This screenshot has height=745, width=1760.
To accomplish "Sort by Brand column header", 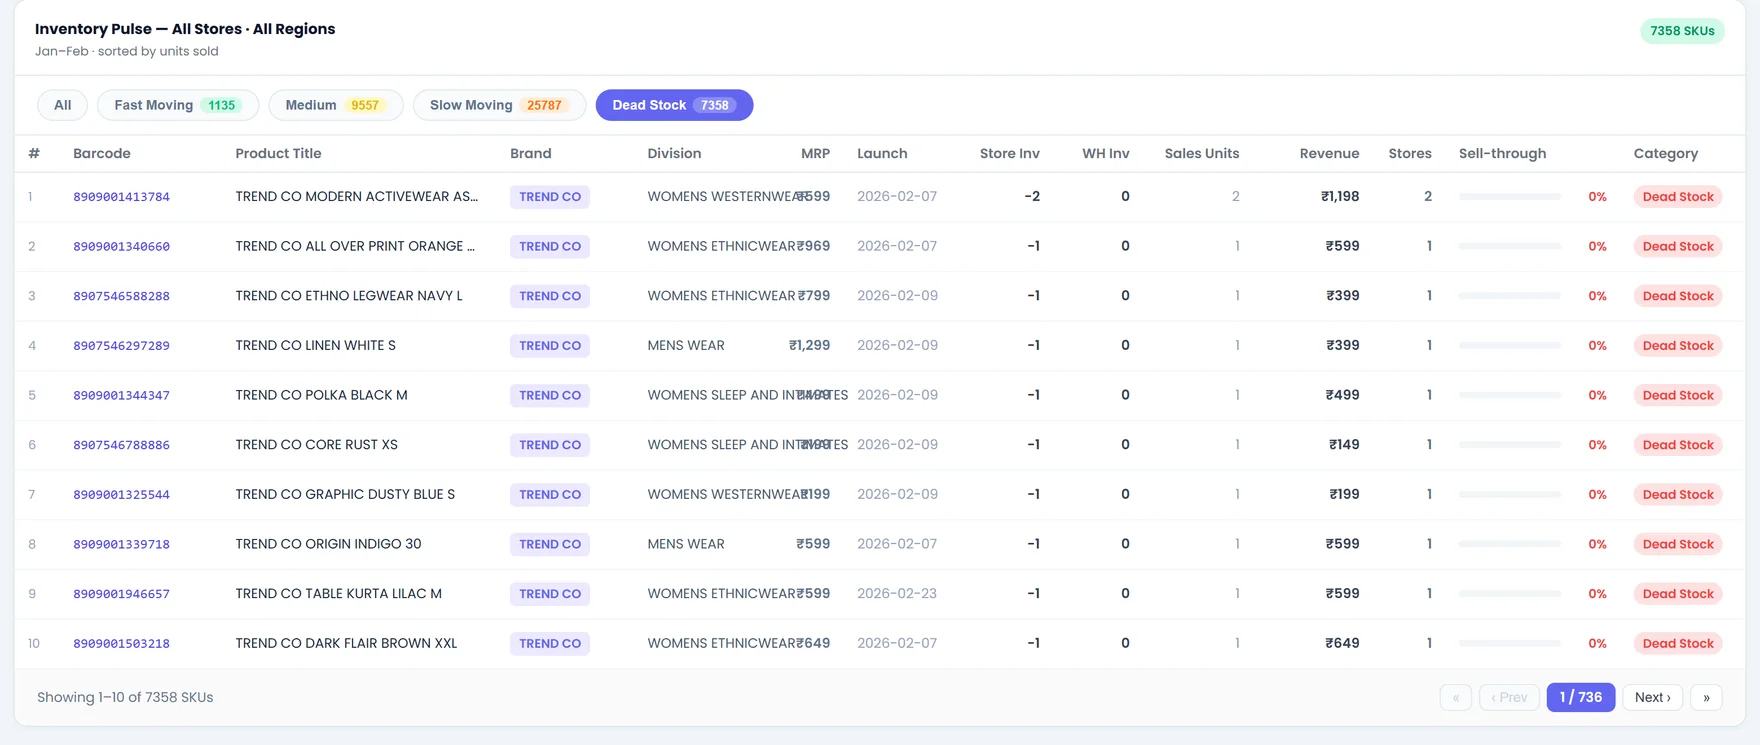I will (x=530, y=153).
